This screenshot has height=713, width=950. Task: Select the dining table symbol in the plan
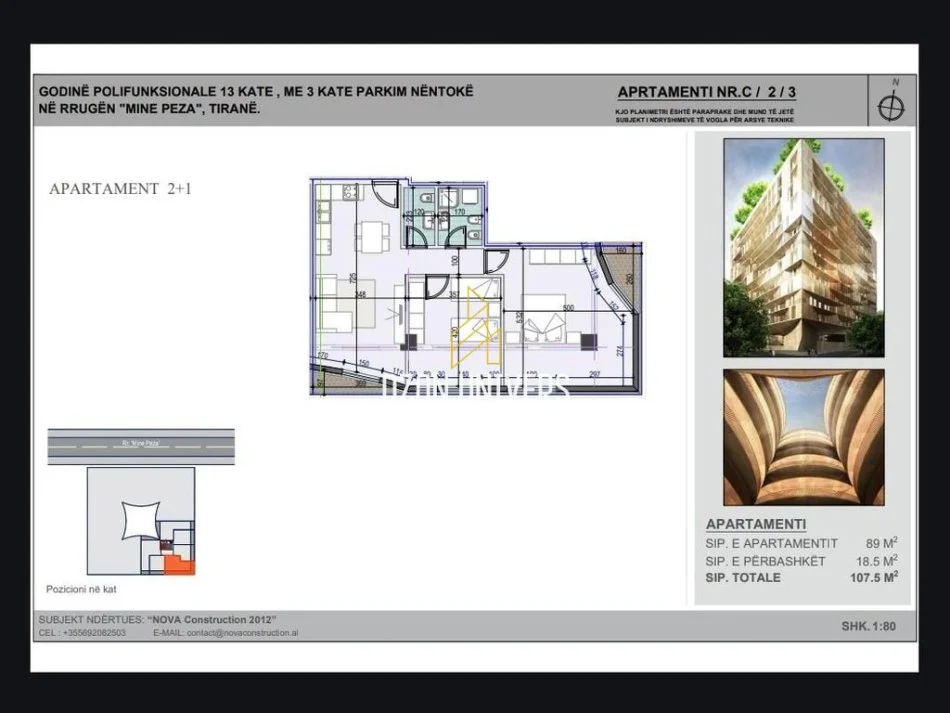[372, 236]
